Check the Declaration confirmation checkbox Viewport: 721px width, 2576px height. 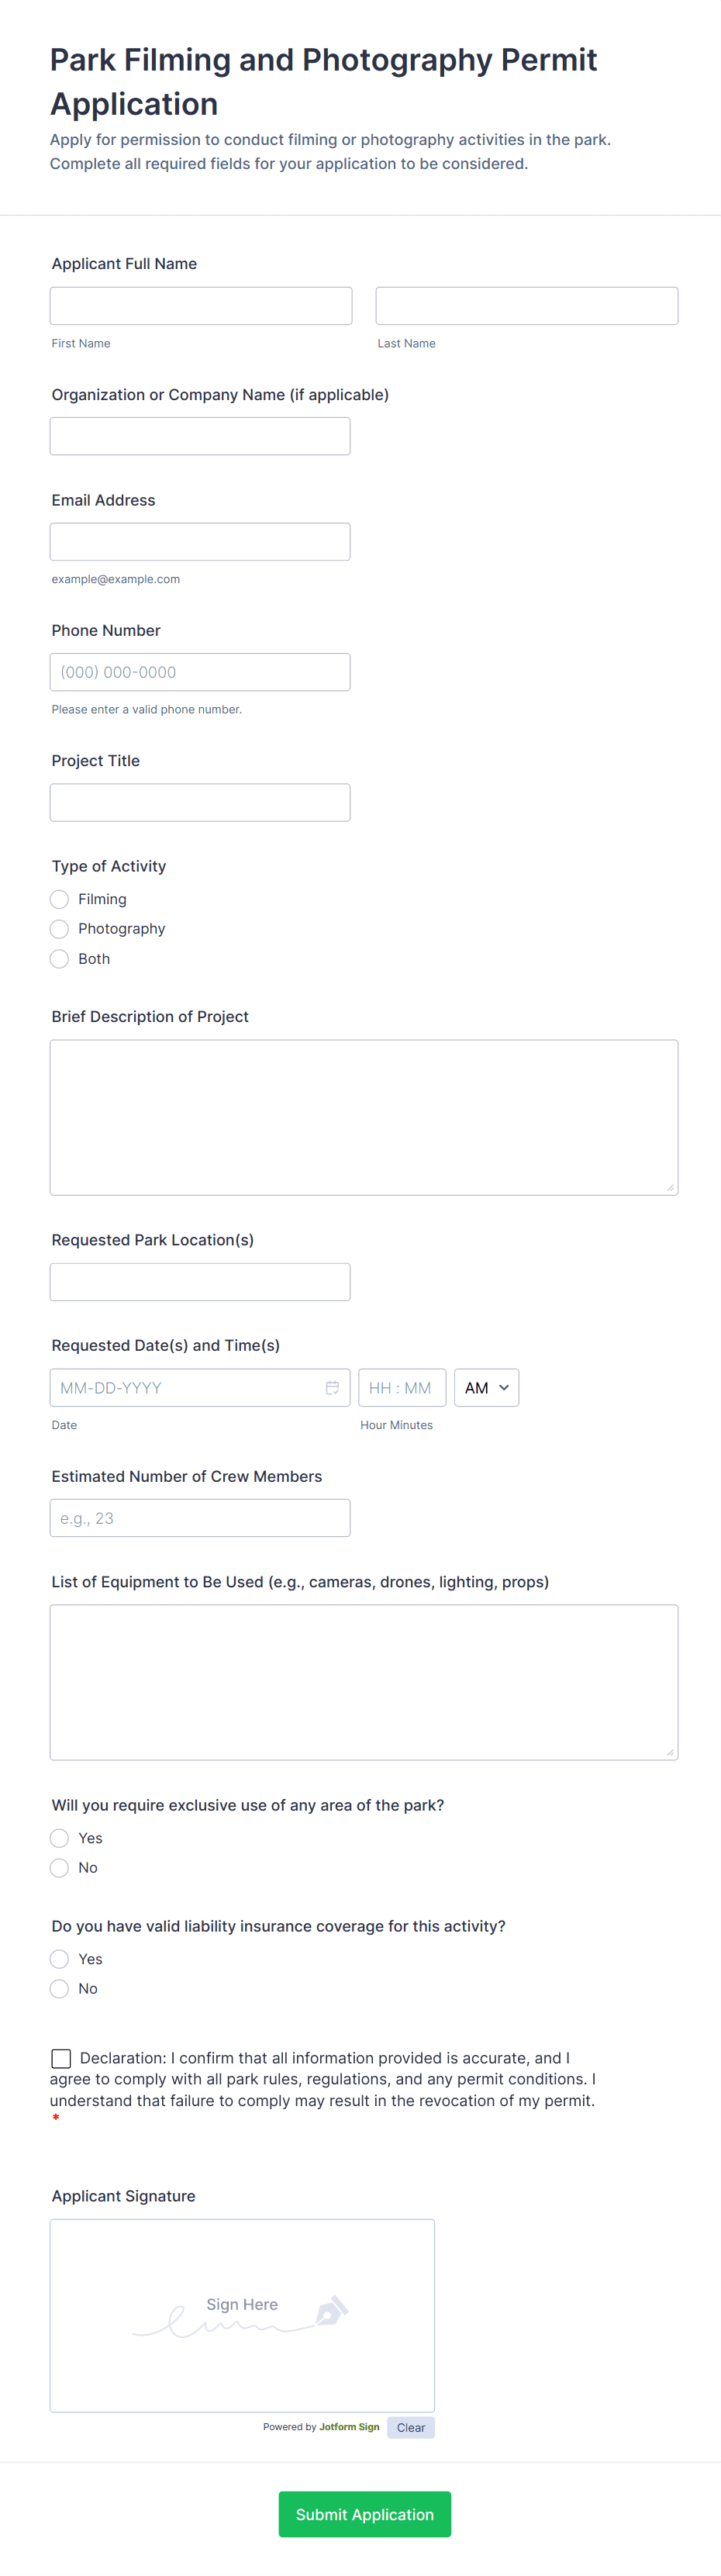click(61, 2058)
